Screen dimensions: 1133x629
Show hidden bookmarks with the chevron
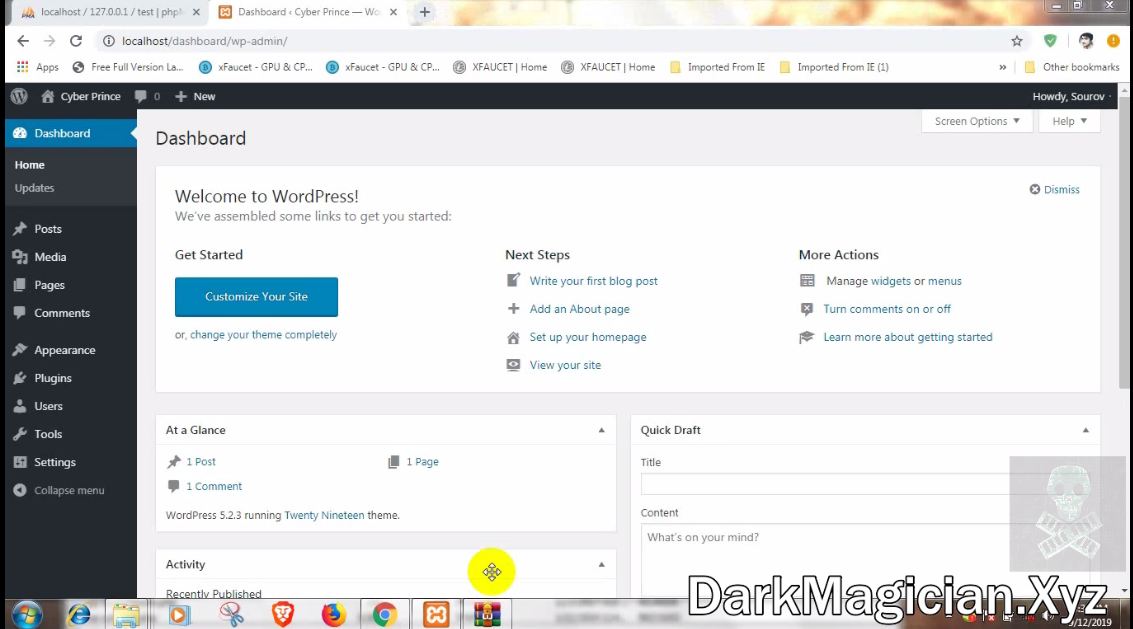click(x=1002, y=67)
